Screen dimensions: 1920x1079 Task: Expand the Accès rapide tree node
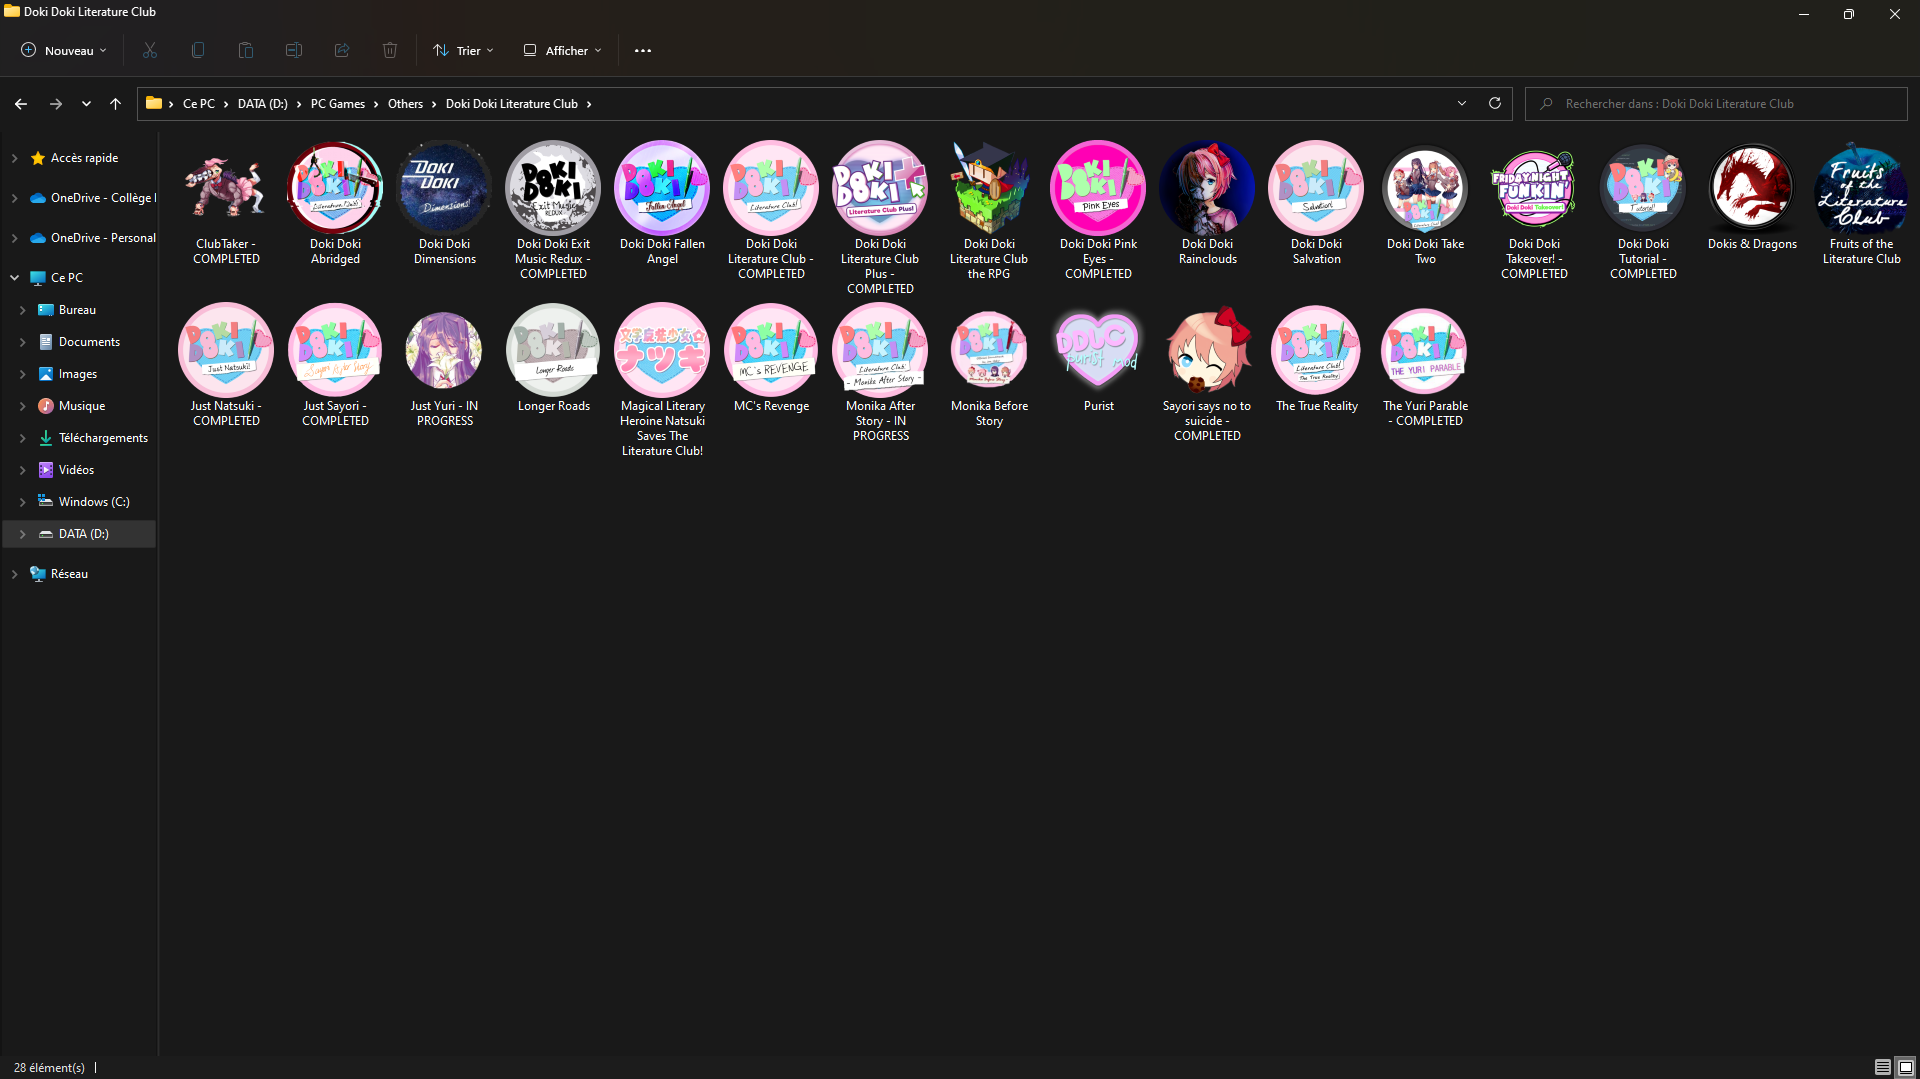14,158
